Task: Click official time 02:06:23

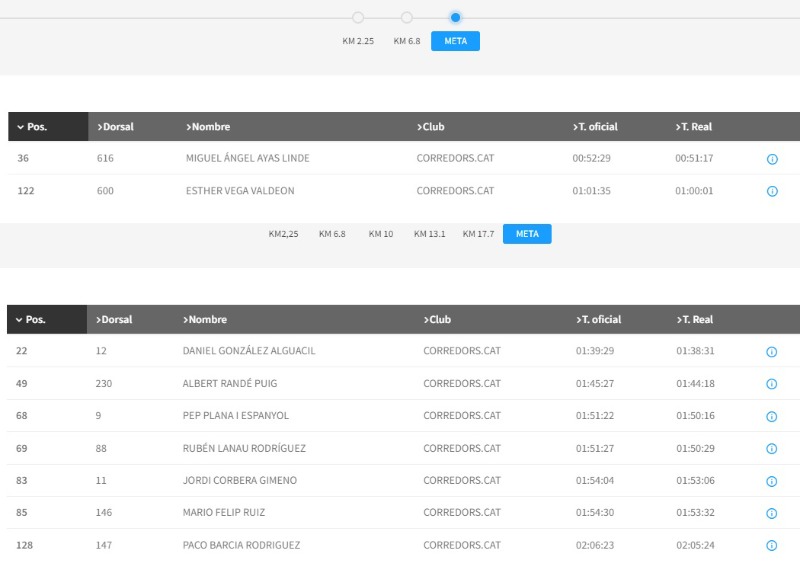Action: tap(595, 545)
